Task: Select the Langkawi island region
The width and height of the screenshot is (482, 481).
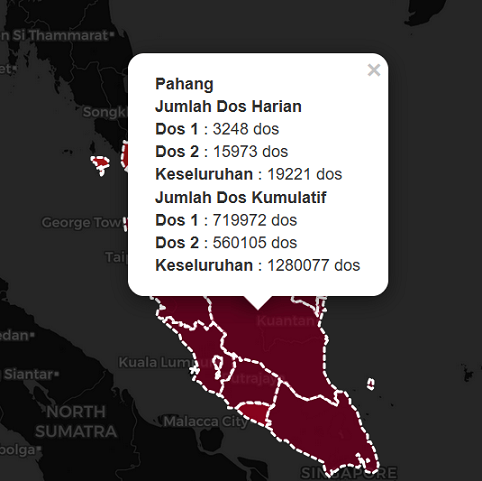Action: [100, 164]
